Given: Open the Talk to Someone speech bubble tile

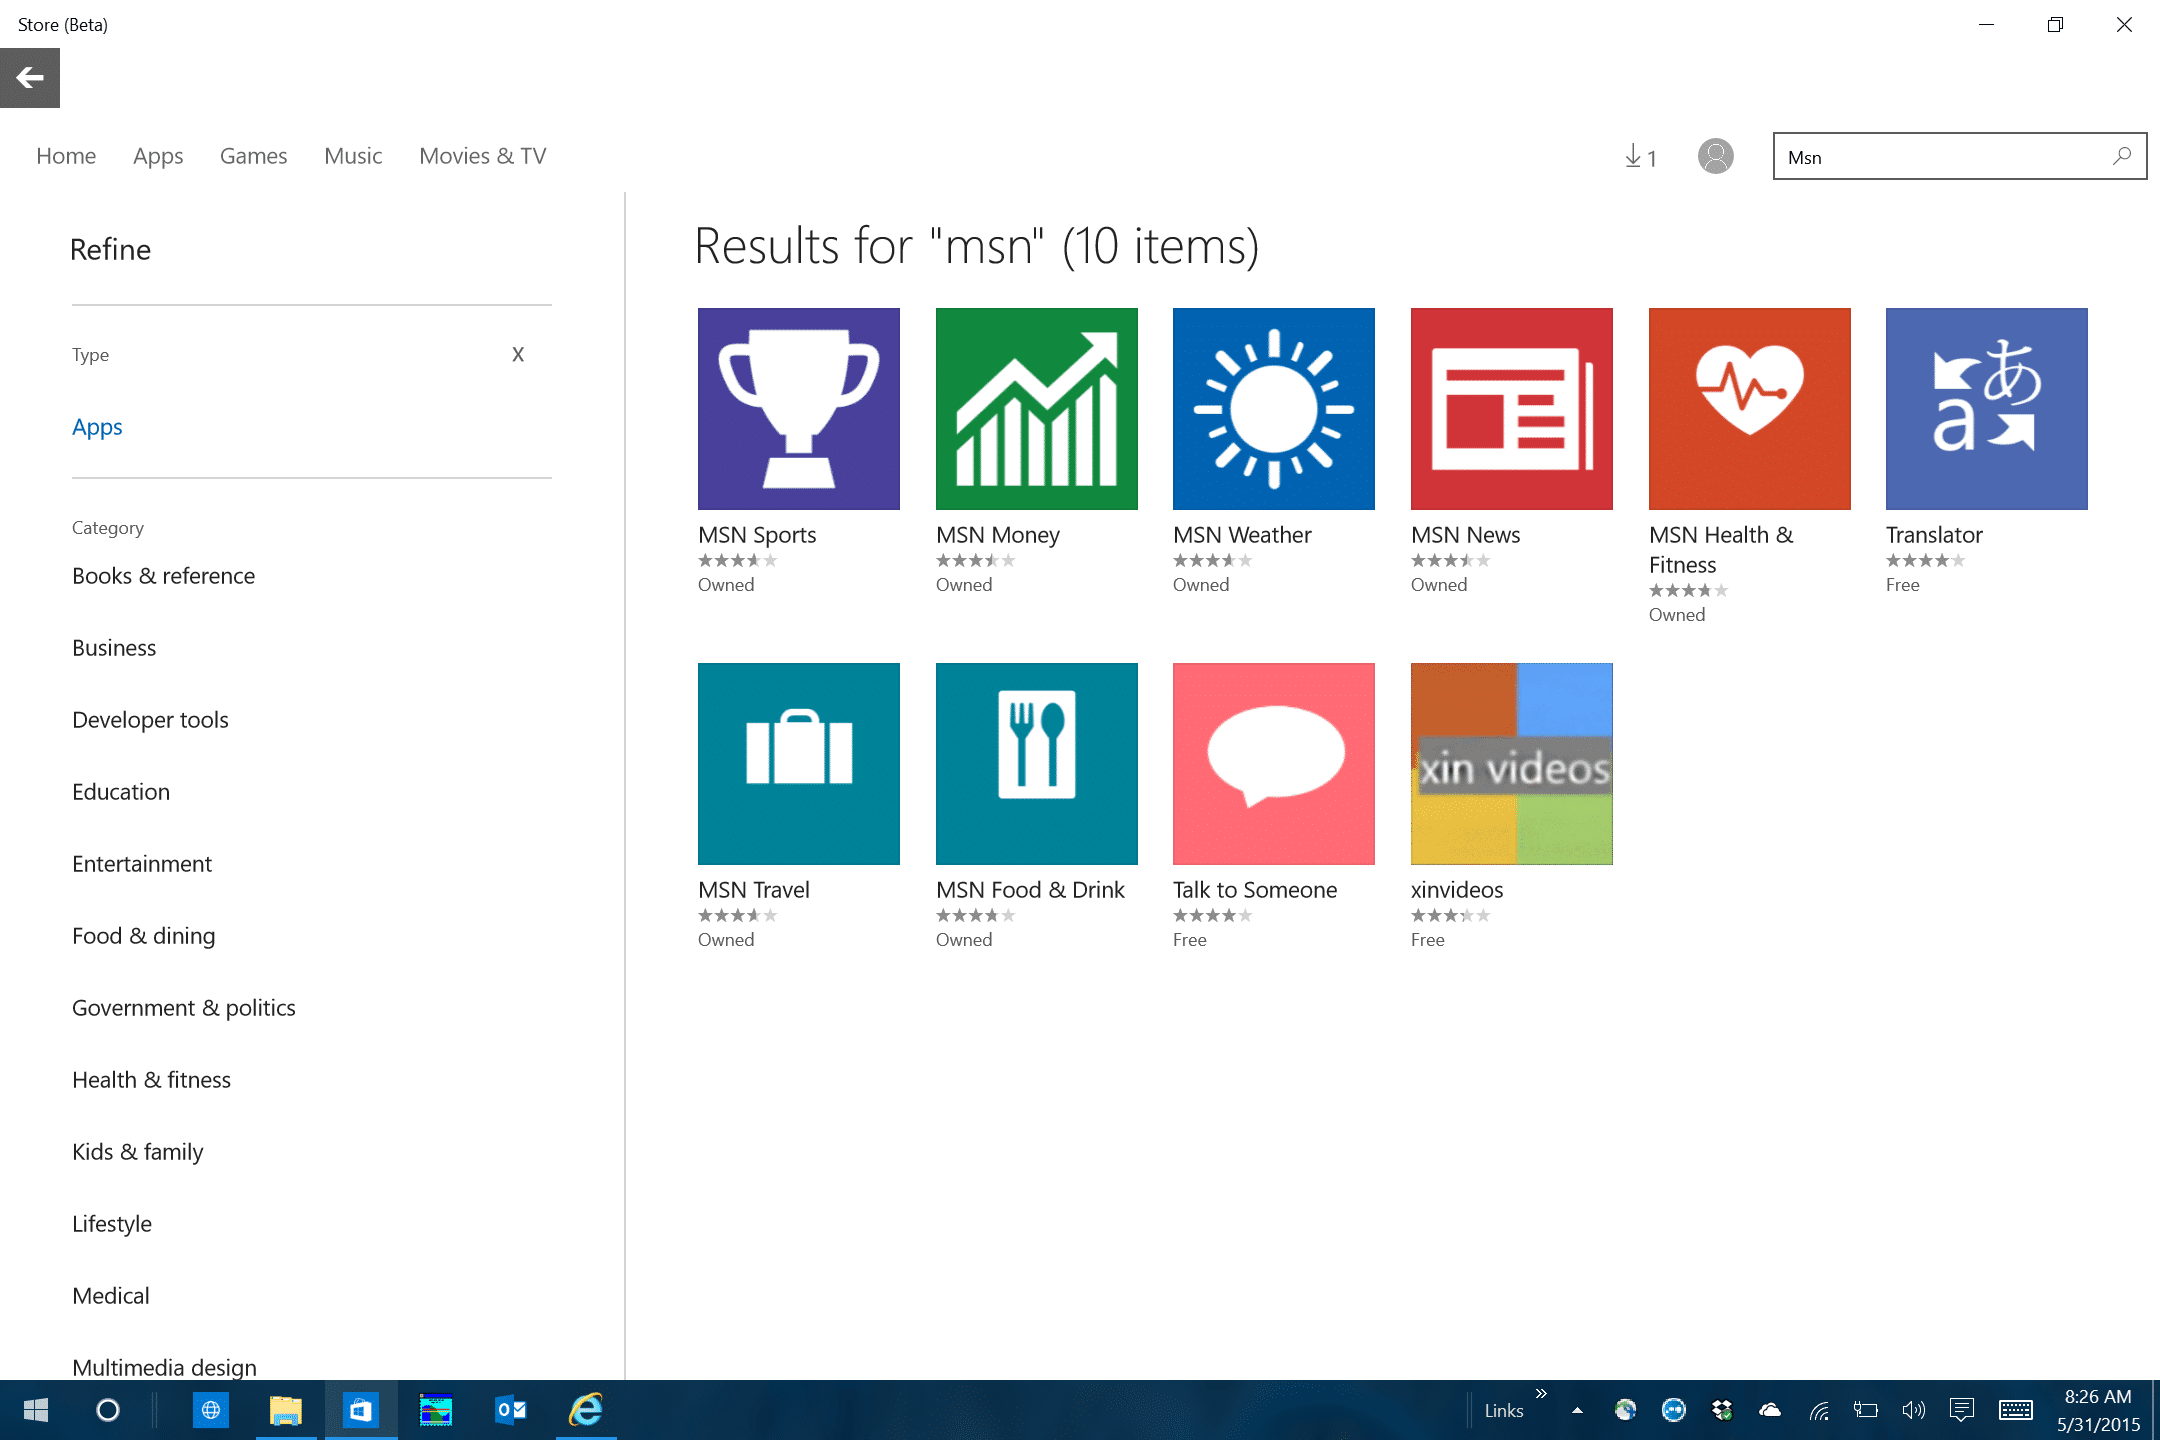Looking at the screenshot, I should point(1273,764).
